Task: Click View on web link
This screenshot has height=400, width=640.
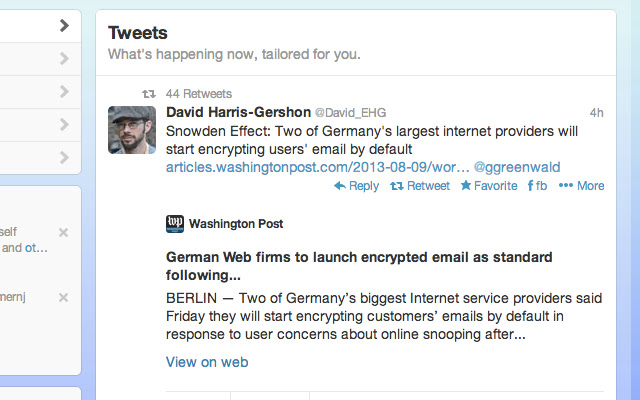Action: (x=207, y=362)
